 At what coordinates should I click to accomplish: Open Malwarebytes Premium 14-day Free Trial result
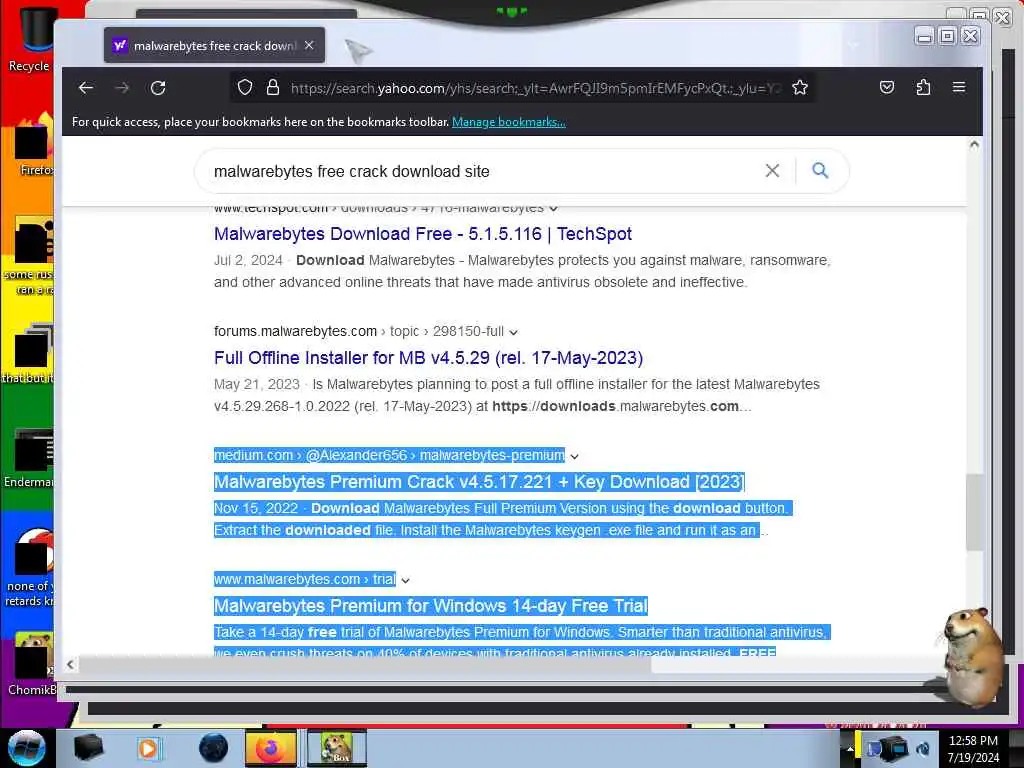[430, 606]
